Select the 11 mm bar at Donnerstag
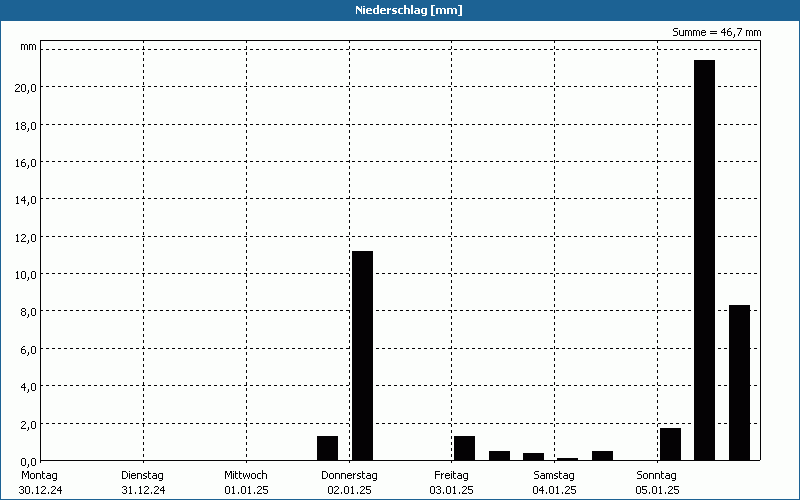 pyautogui.click(x=362, y=356)
